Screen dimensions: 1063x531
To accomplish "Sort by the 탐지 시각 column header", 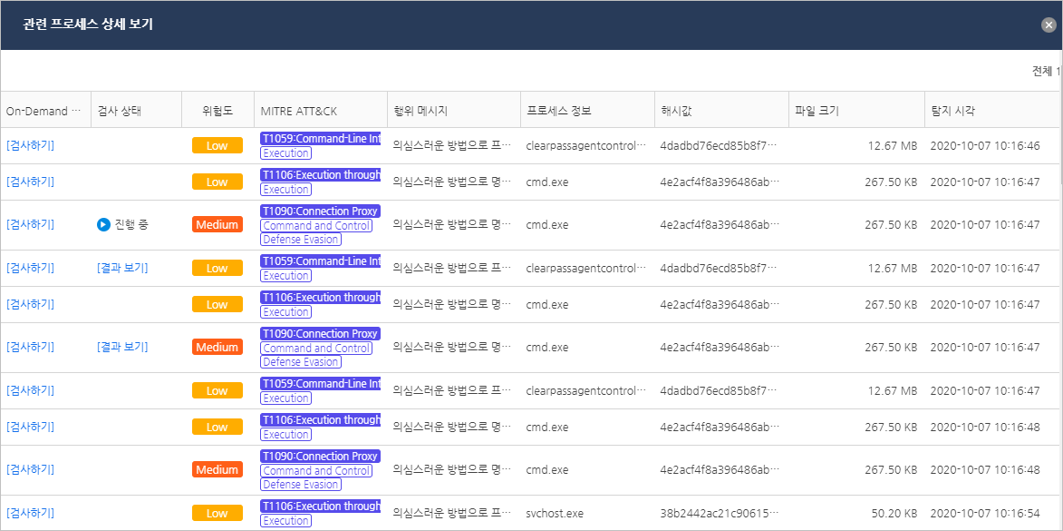I will click(x=953, y=111).
